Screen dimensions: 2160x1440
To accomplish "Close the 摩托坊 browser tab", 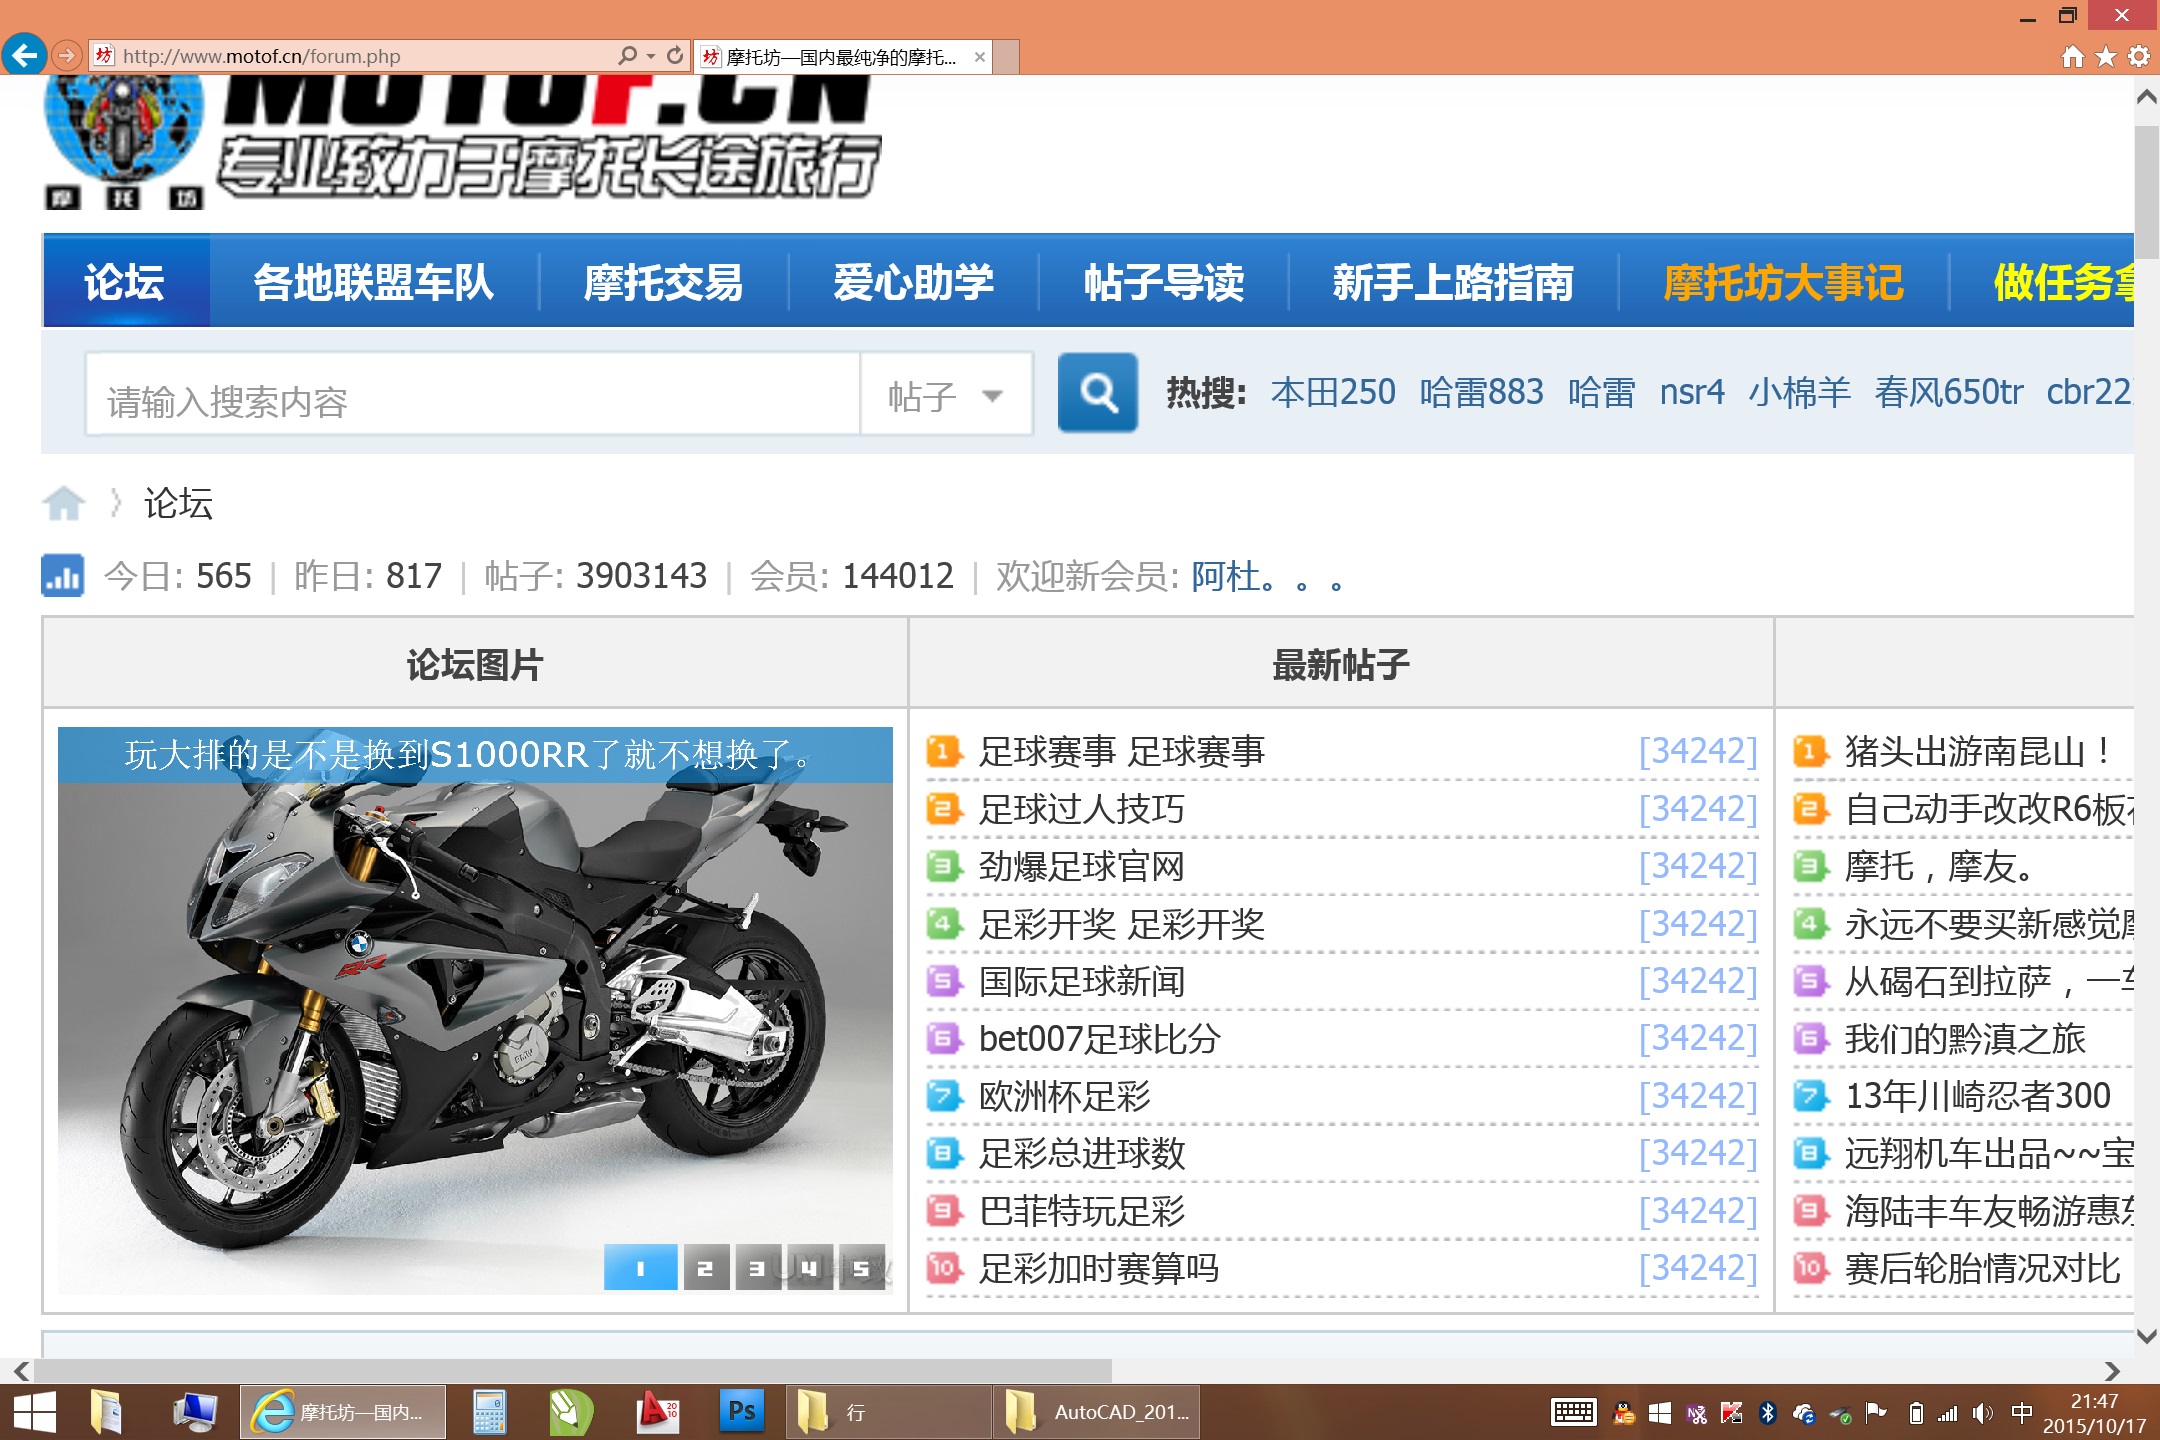I will [x=980, y=57].
